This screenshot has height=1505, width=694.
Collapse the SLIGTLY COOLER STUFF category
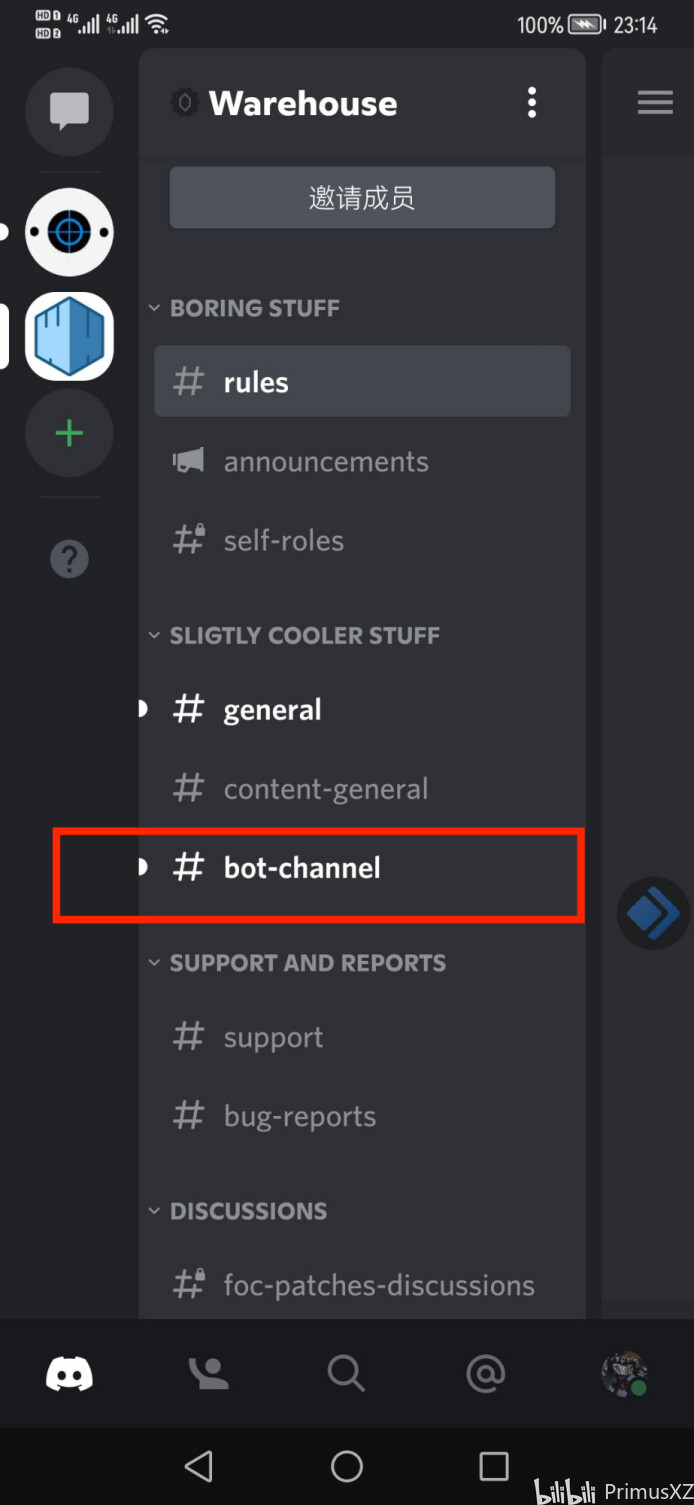(x=295, y=636)
